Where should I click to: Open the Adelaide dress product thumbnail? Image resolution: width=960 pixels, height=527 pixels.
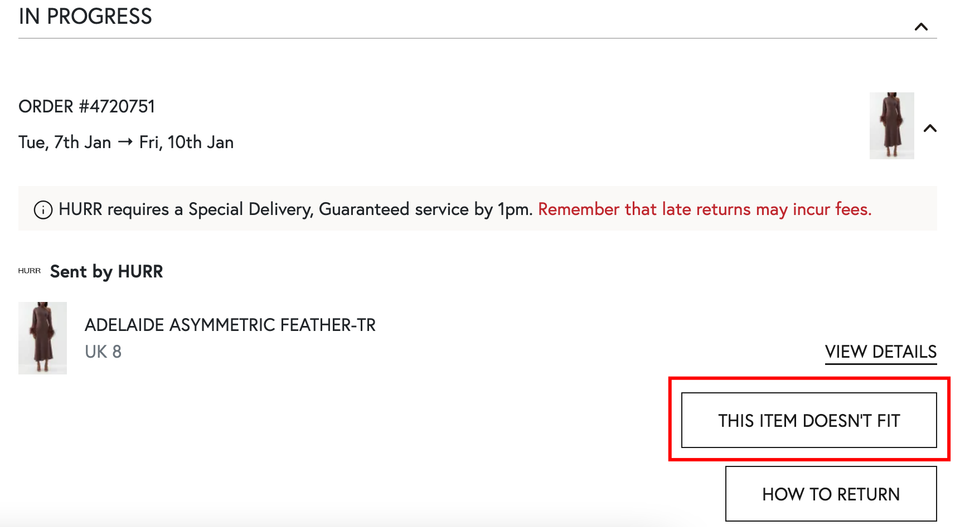[43, 338]
